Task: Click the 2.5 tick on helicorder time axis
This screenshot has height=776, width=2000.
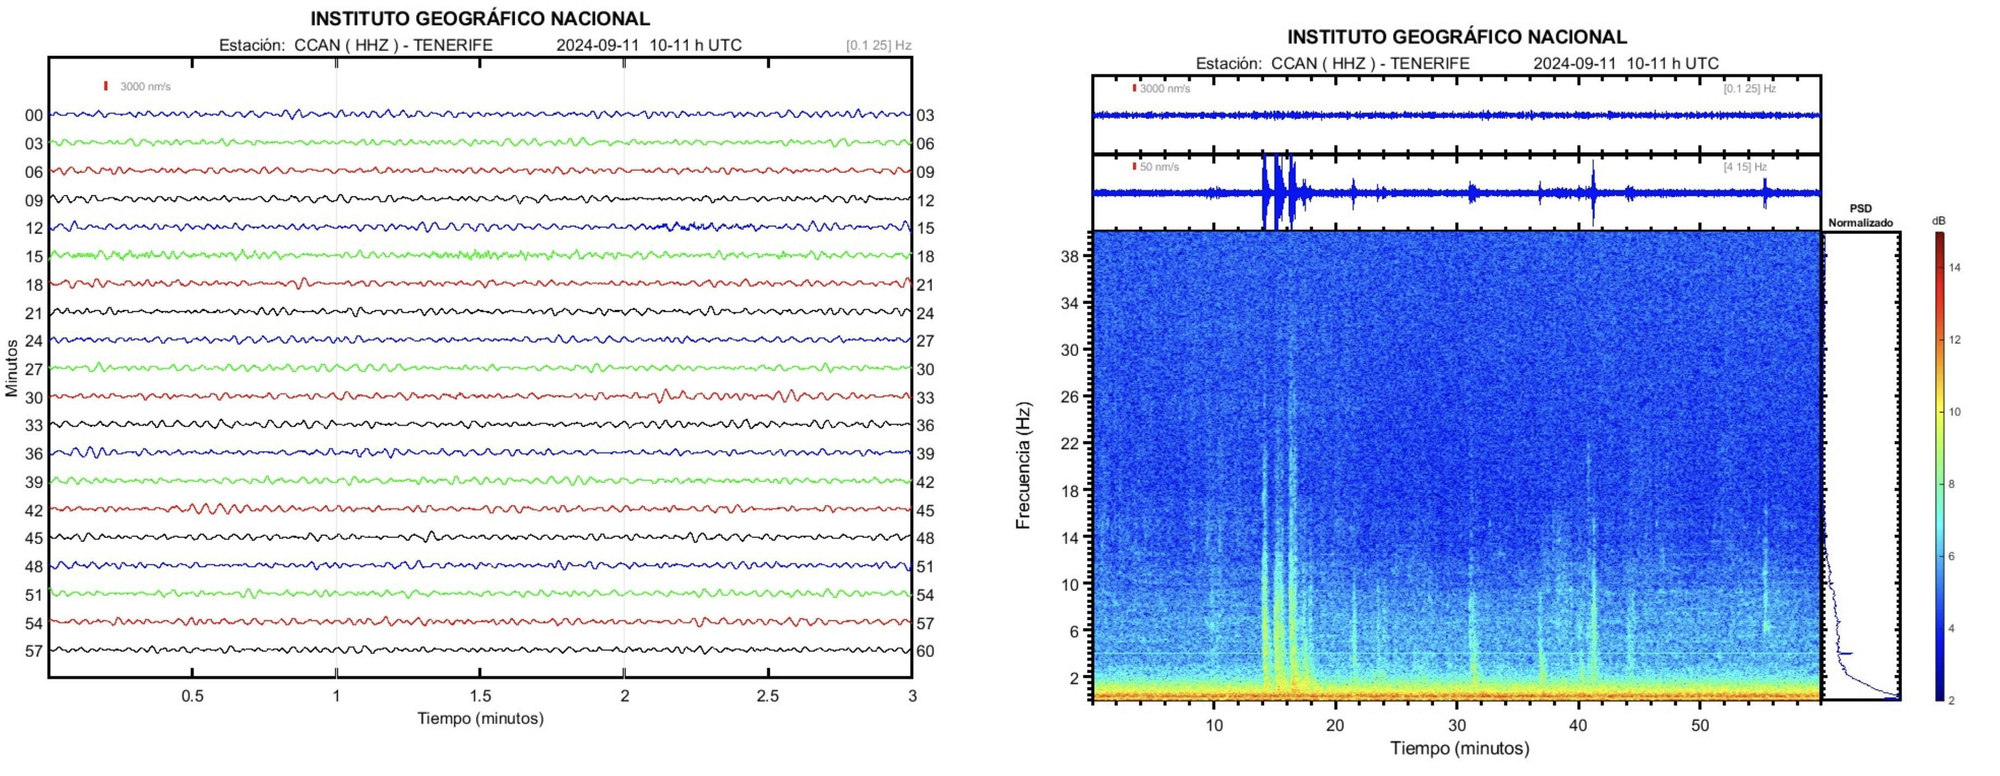Action: pos(767,695)
